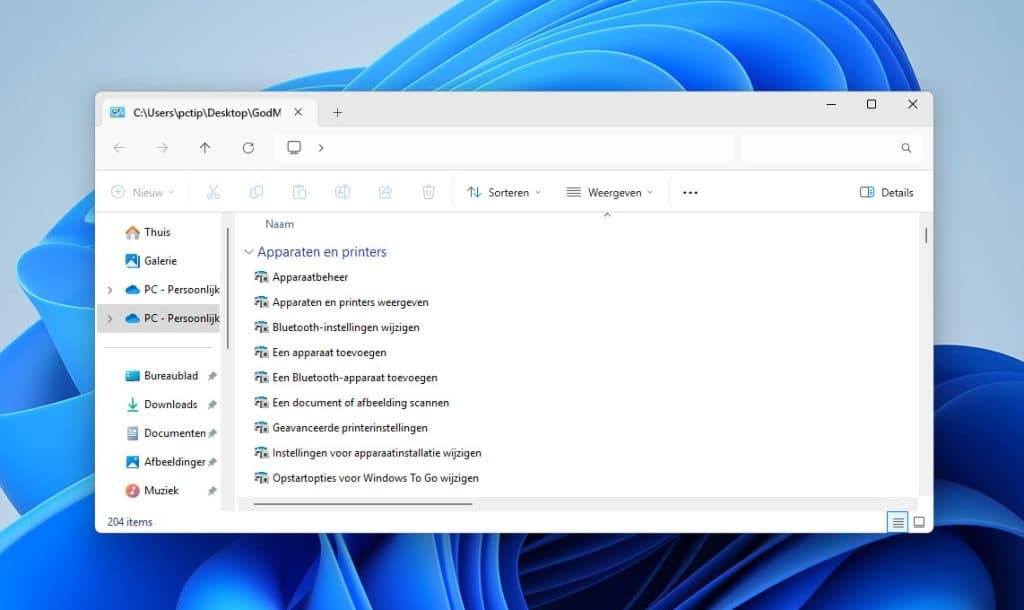The height and width of the screenshot is (610, 1024).
Task: Open Thuis in navigation pane
Action: click(157, 233)
